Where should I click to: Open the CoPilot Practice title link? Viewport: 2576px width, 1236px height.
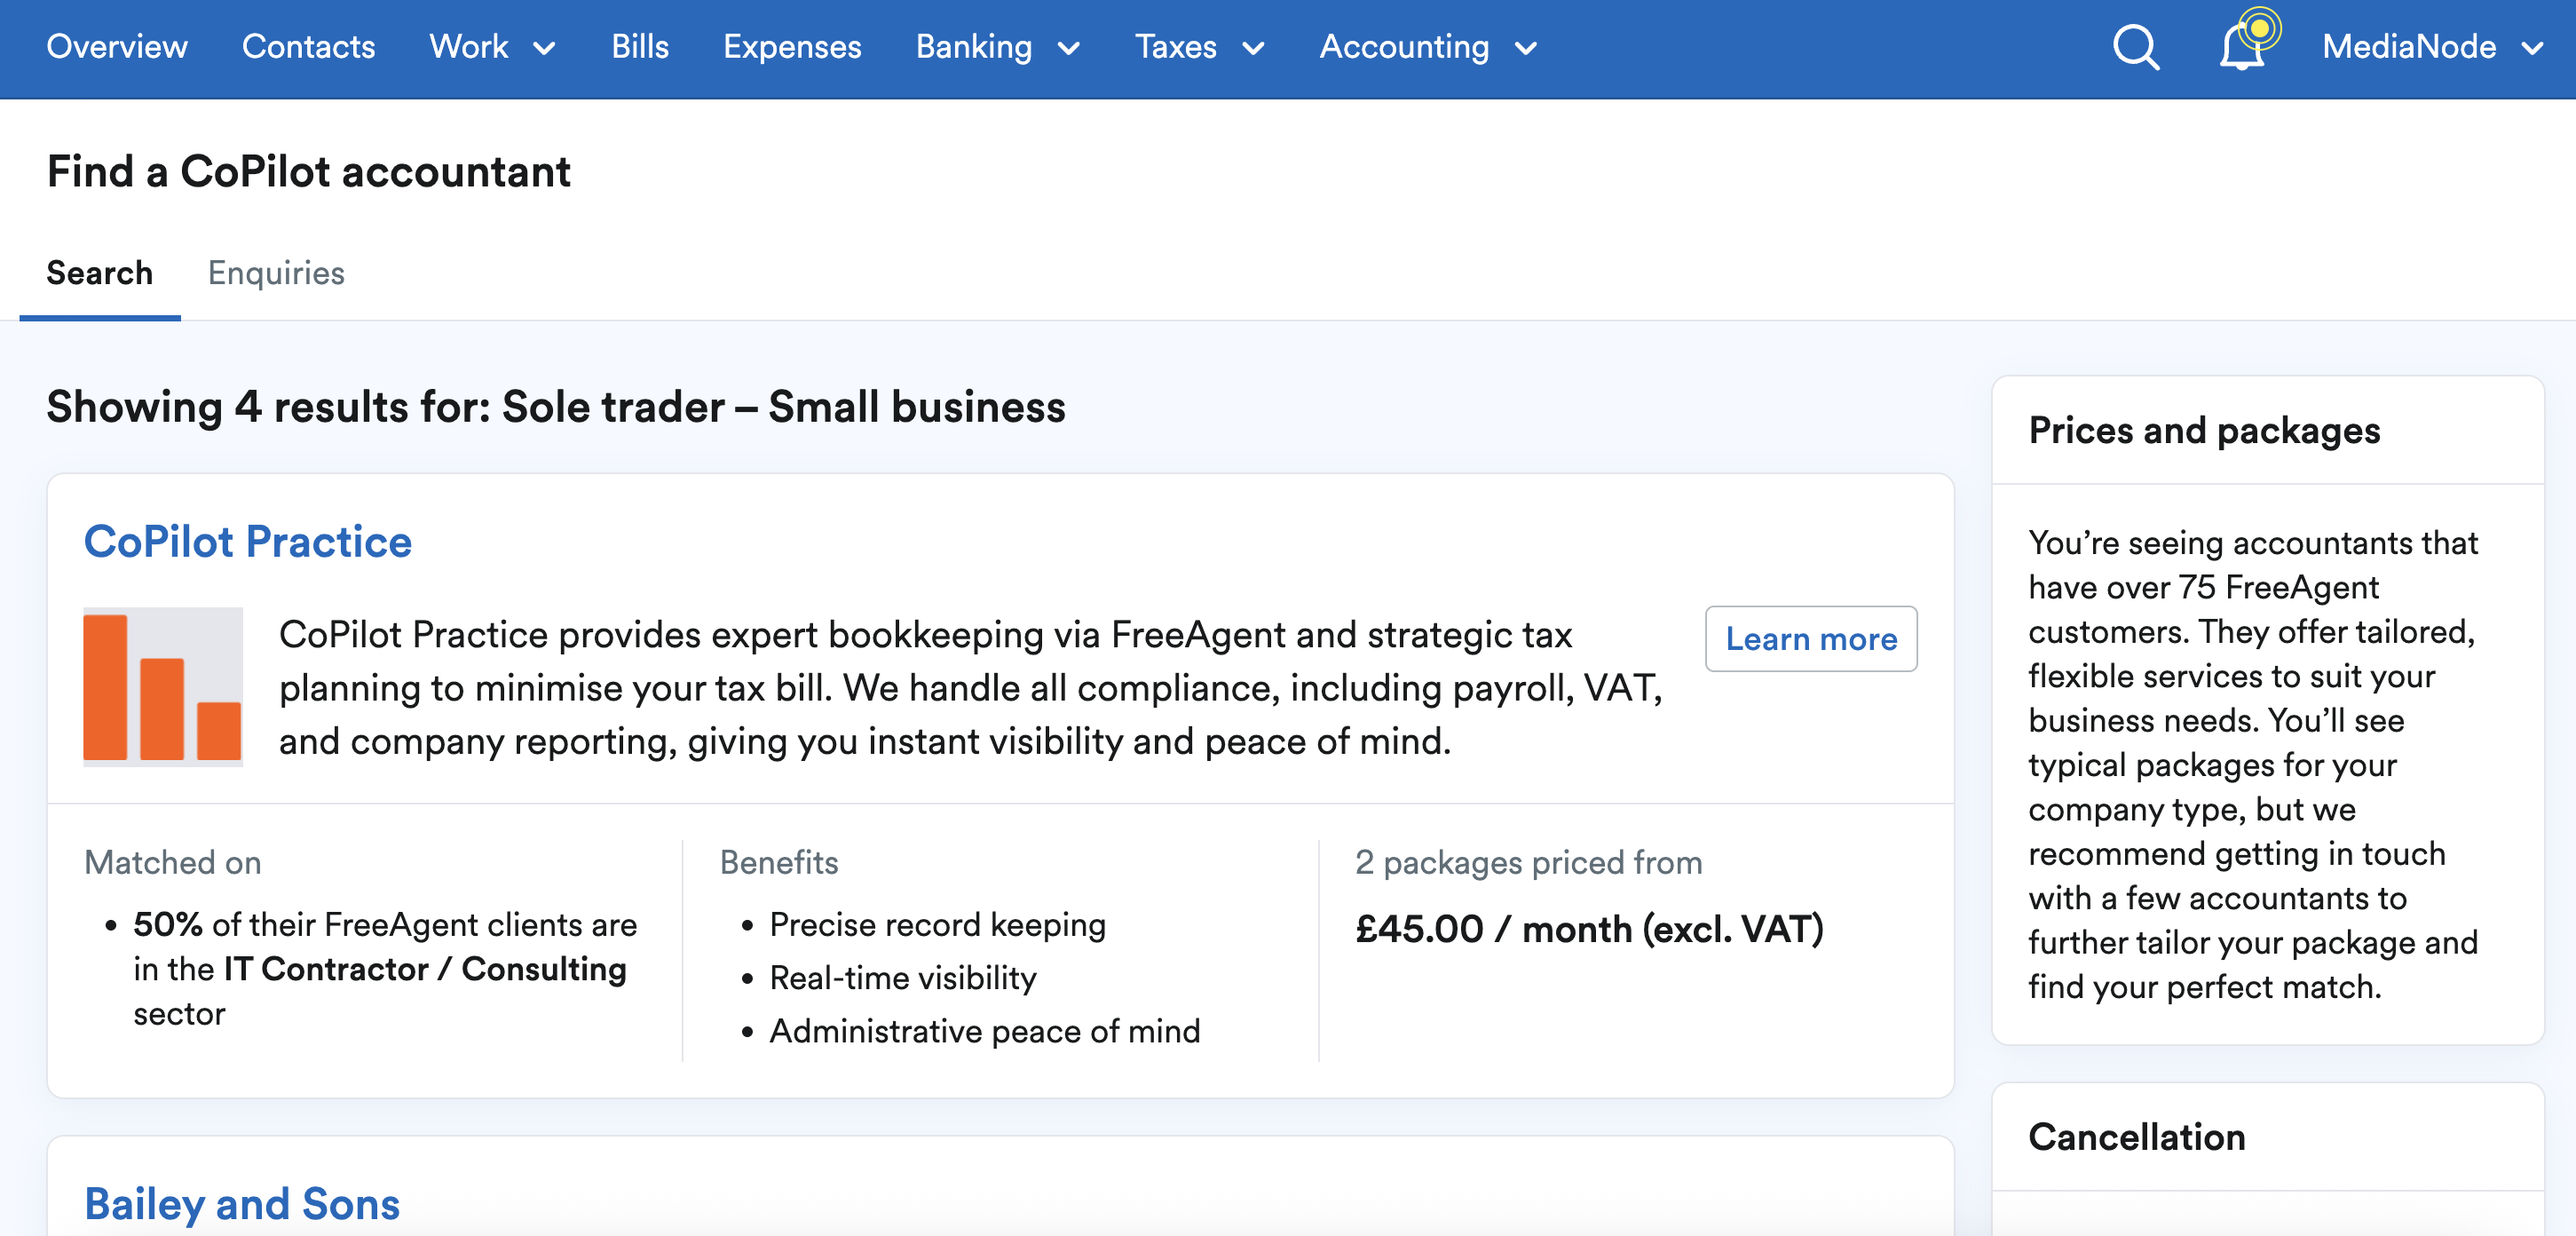click(248, 541)
